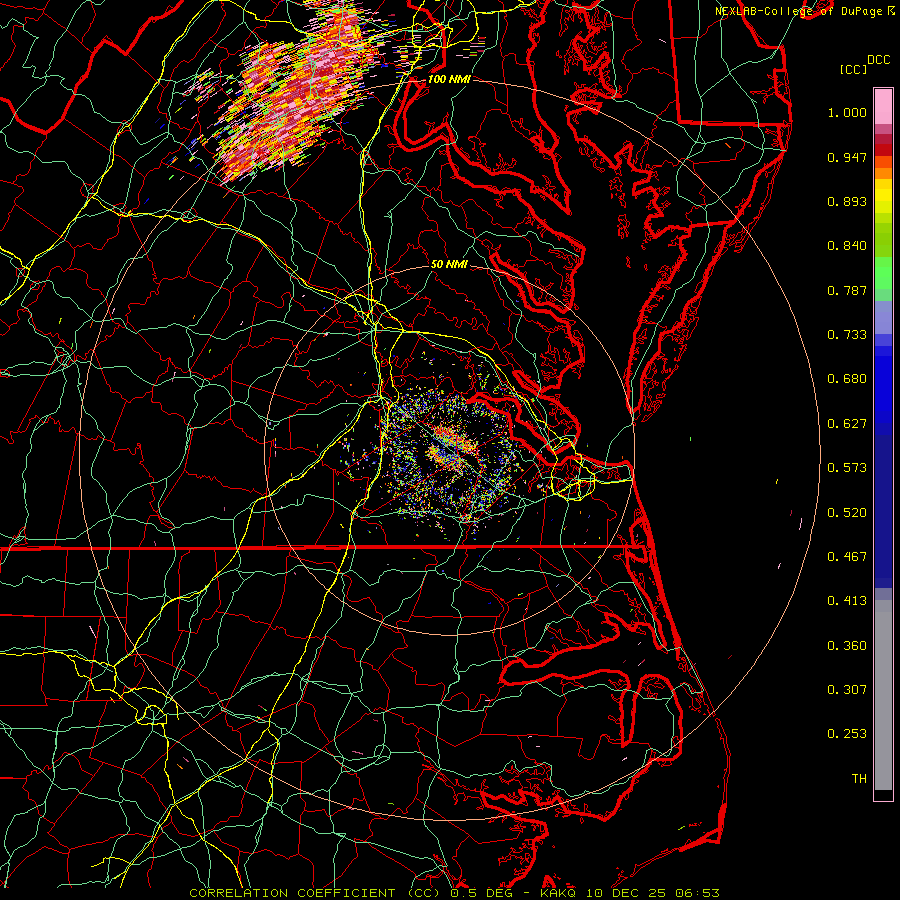Image resolution: width=900 pixels, height=900 pixels.
Task: Click the 0.253 color scale value
Action: point(847,734)
